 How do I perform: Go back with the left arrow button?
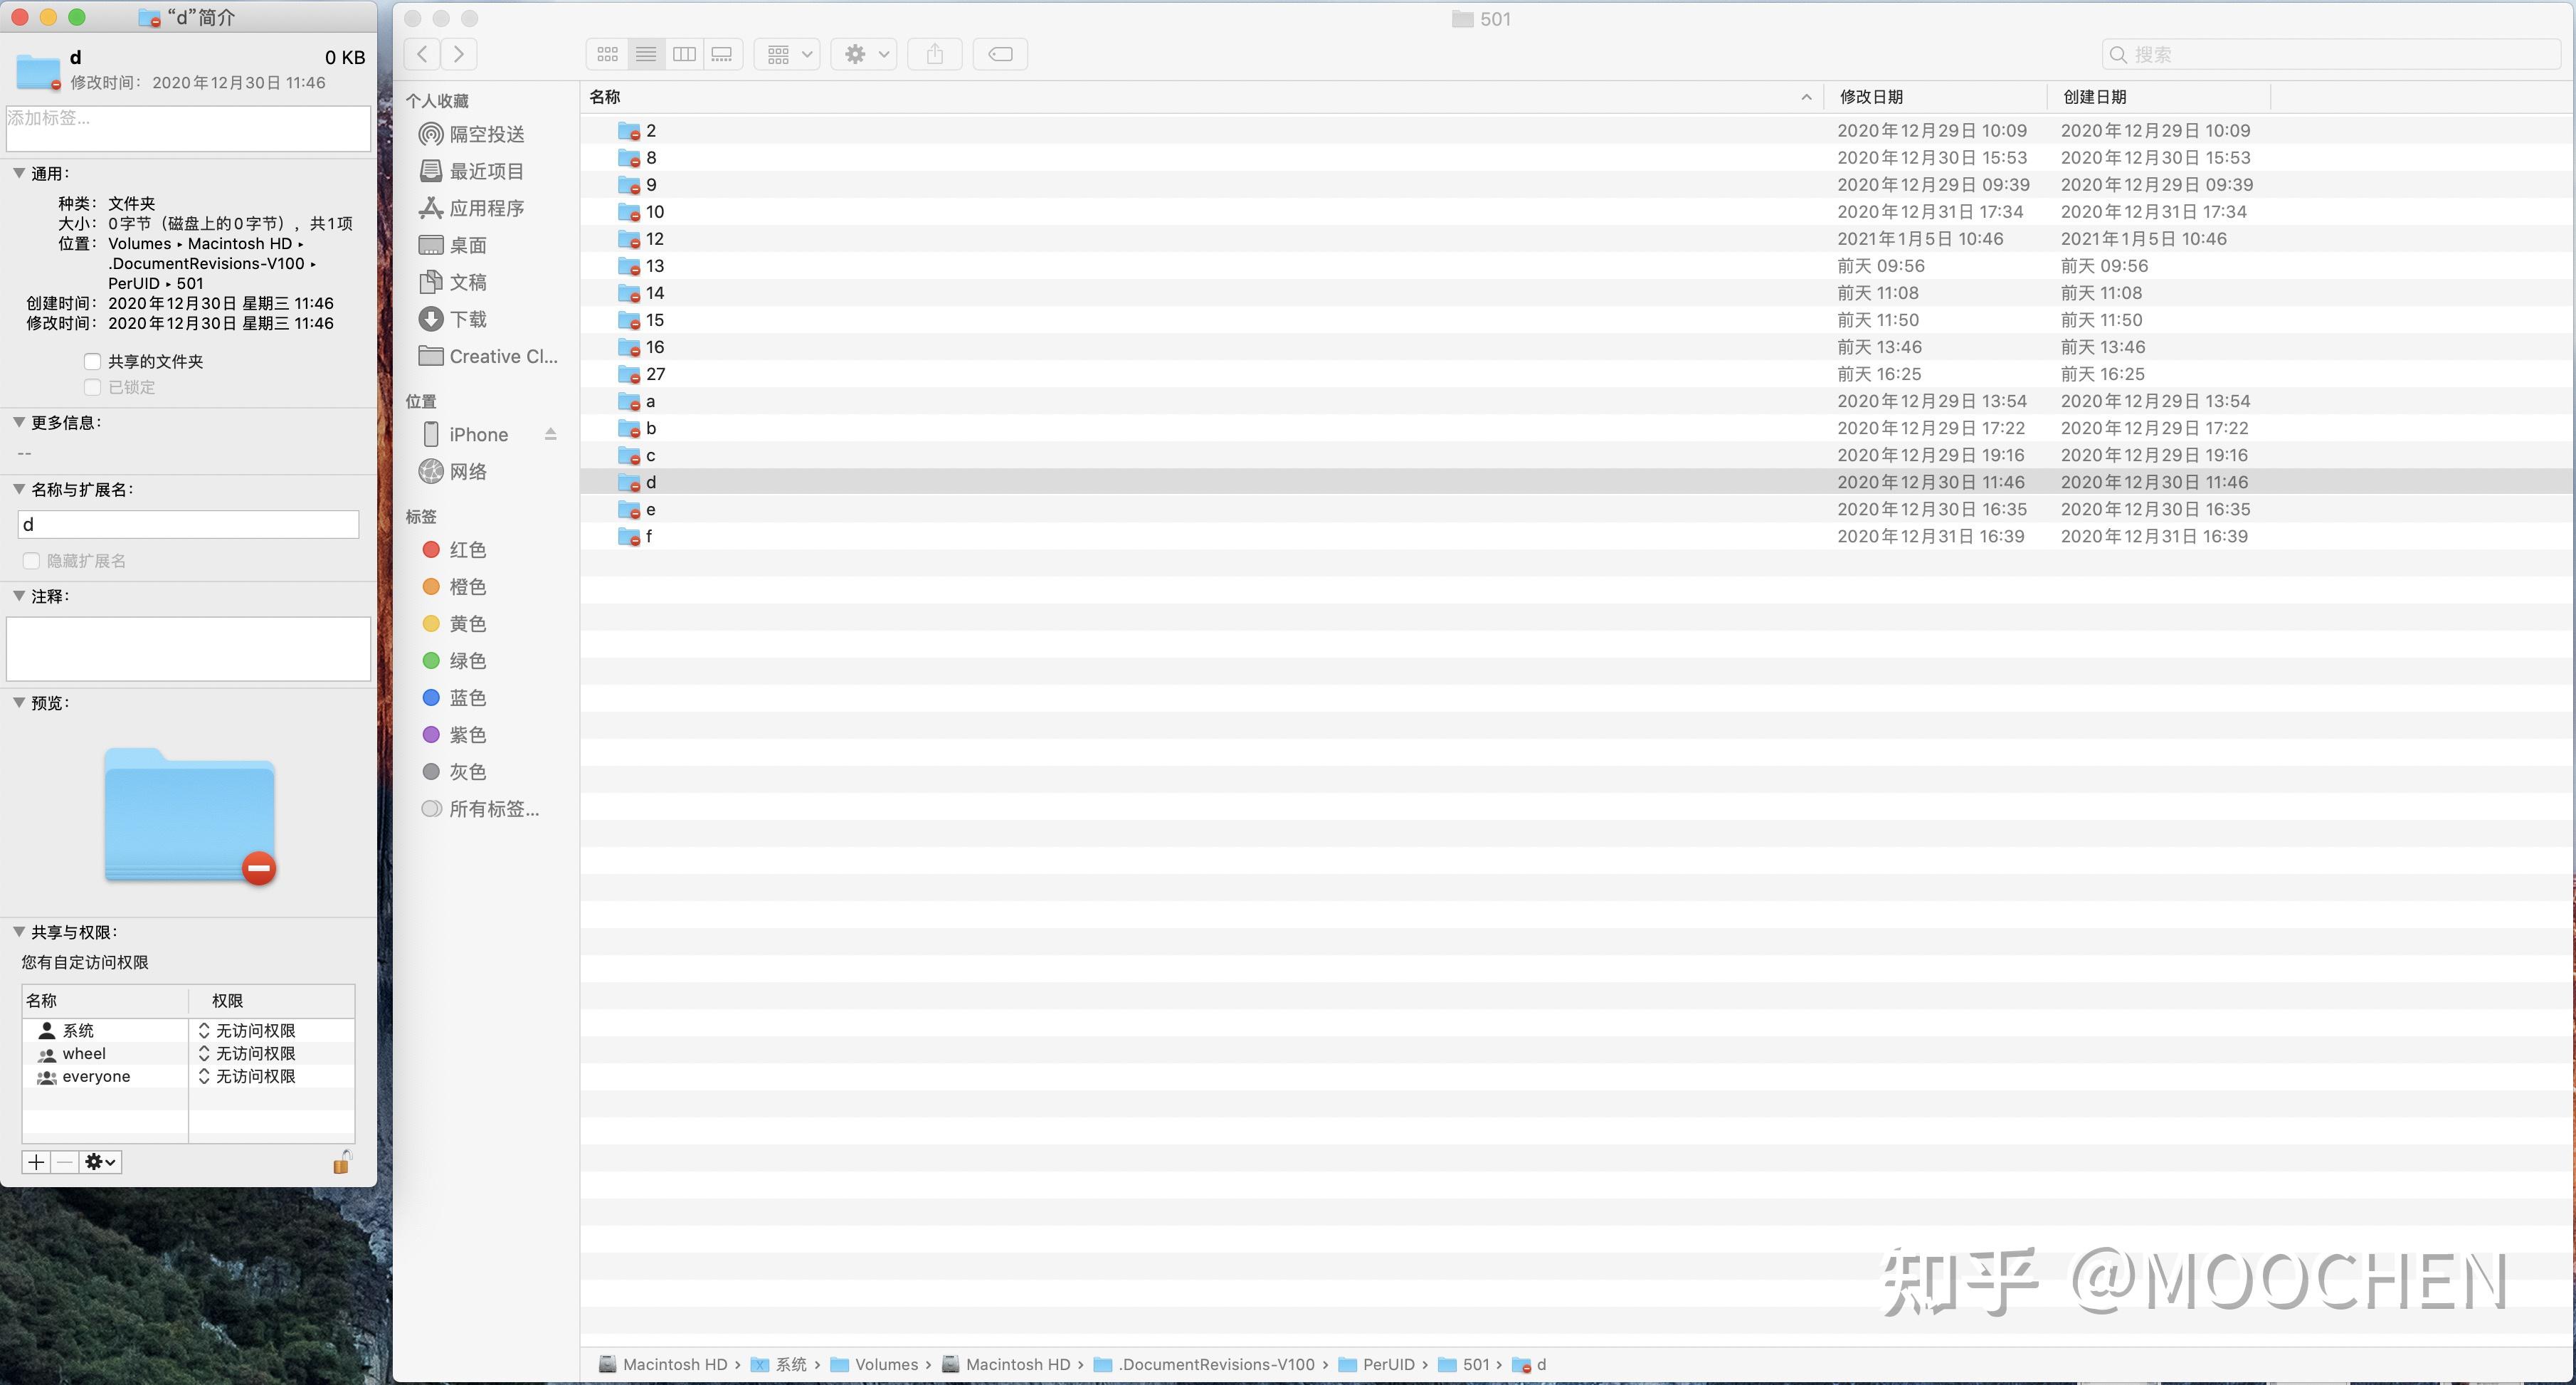pos(423,54)
